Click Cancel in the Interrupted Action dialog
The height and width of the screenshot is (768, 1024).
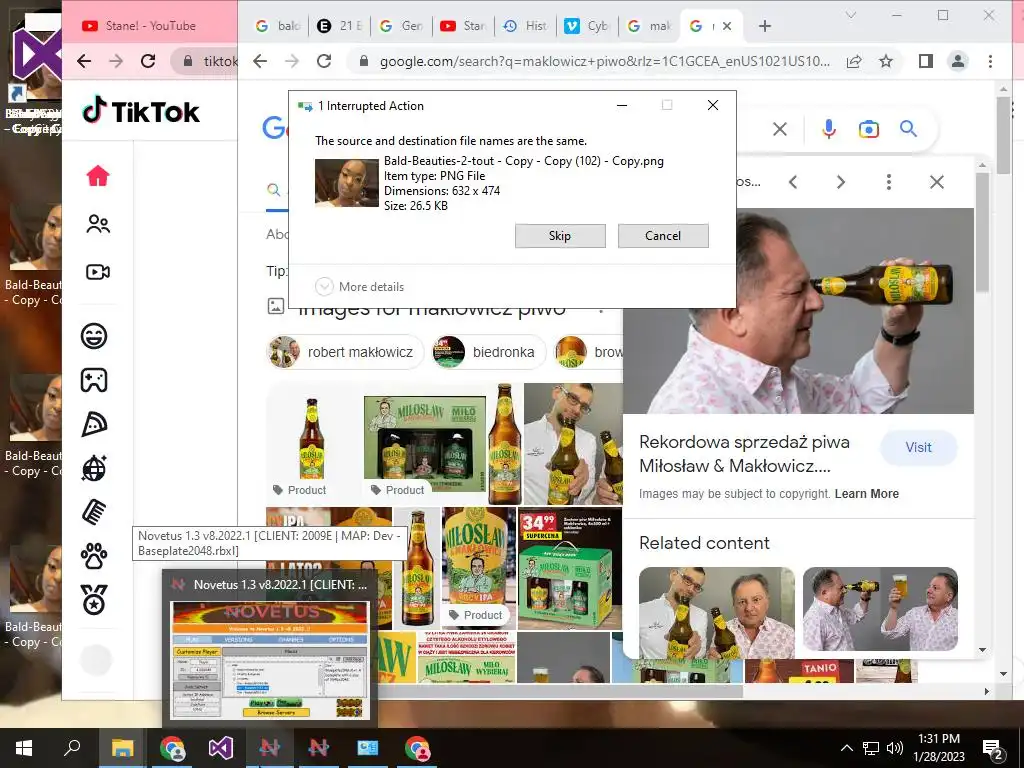point(663,236)
